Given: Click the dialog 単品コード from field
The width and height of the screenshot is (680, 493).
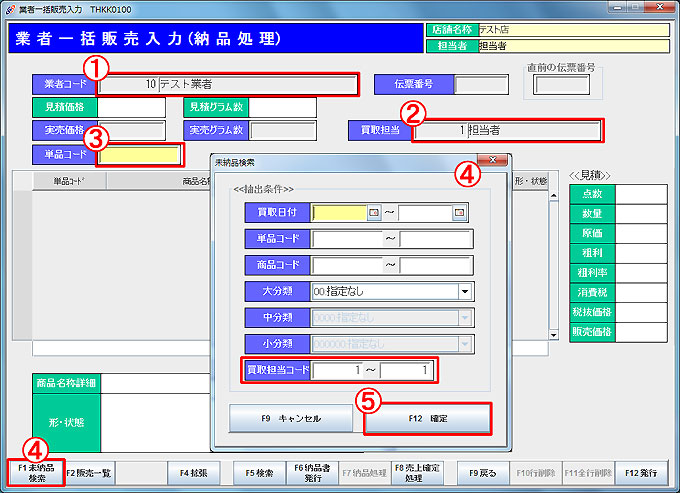Looking at the screenshot, I should click(x=347, y=239).
